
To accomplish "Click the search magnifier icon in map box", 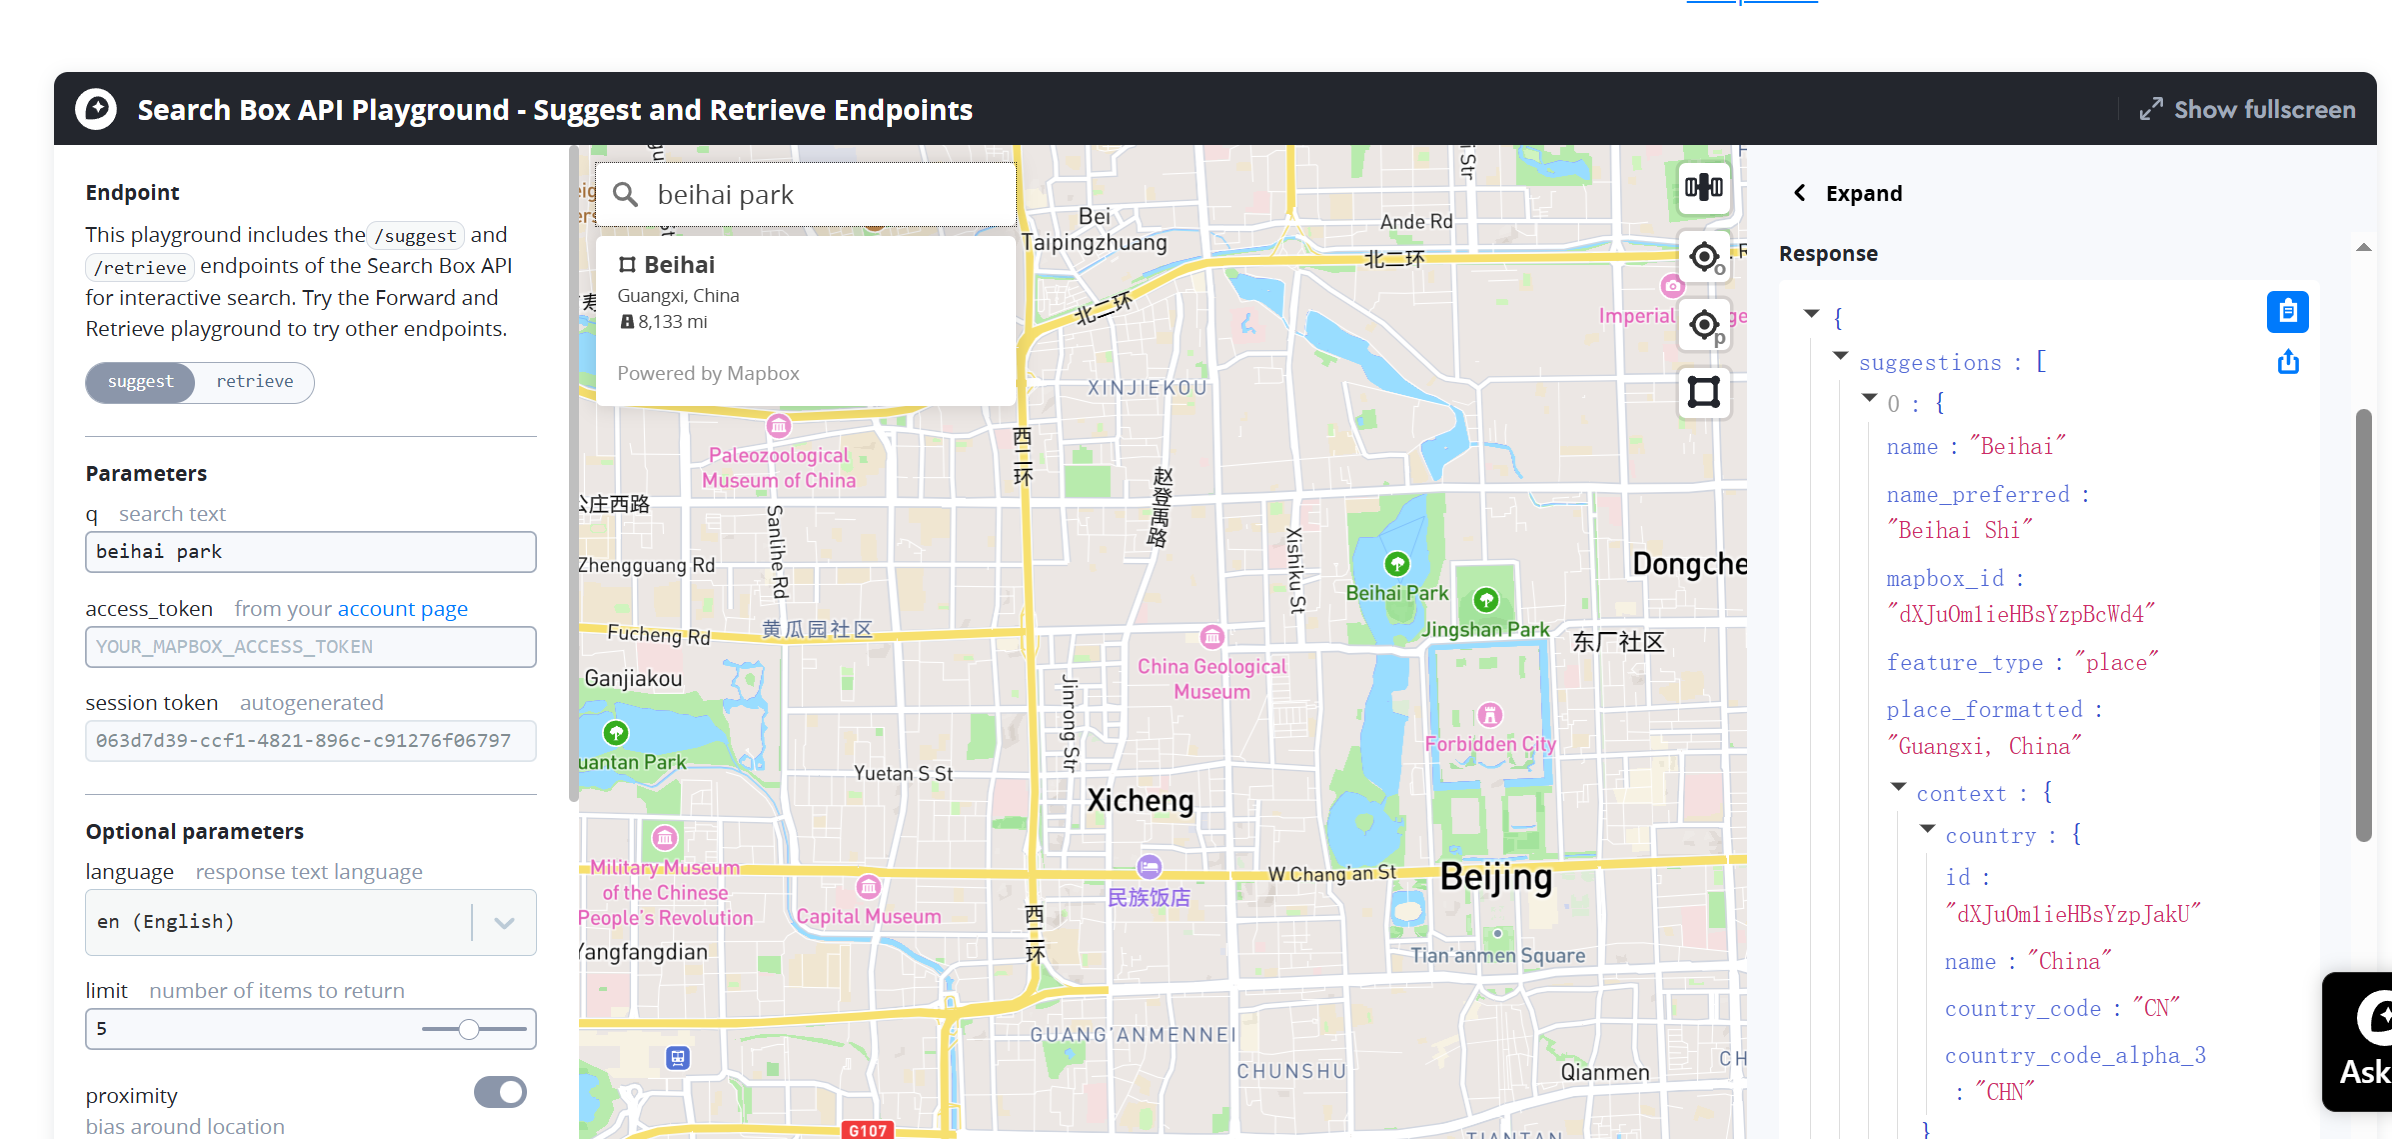I will point(626,195).
